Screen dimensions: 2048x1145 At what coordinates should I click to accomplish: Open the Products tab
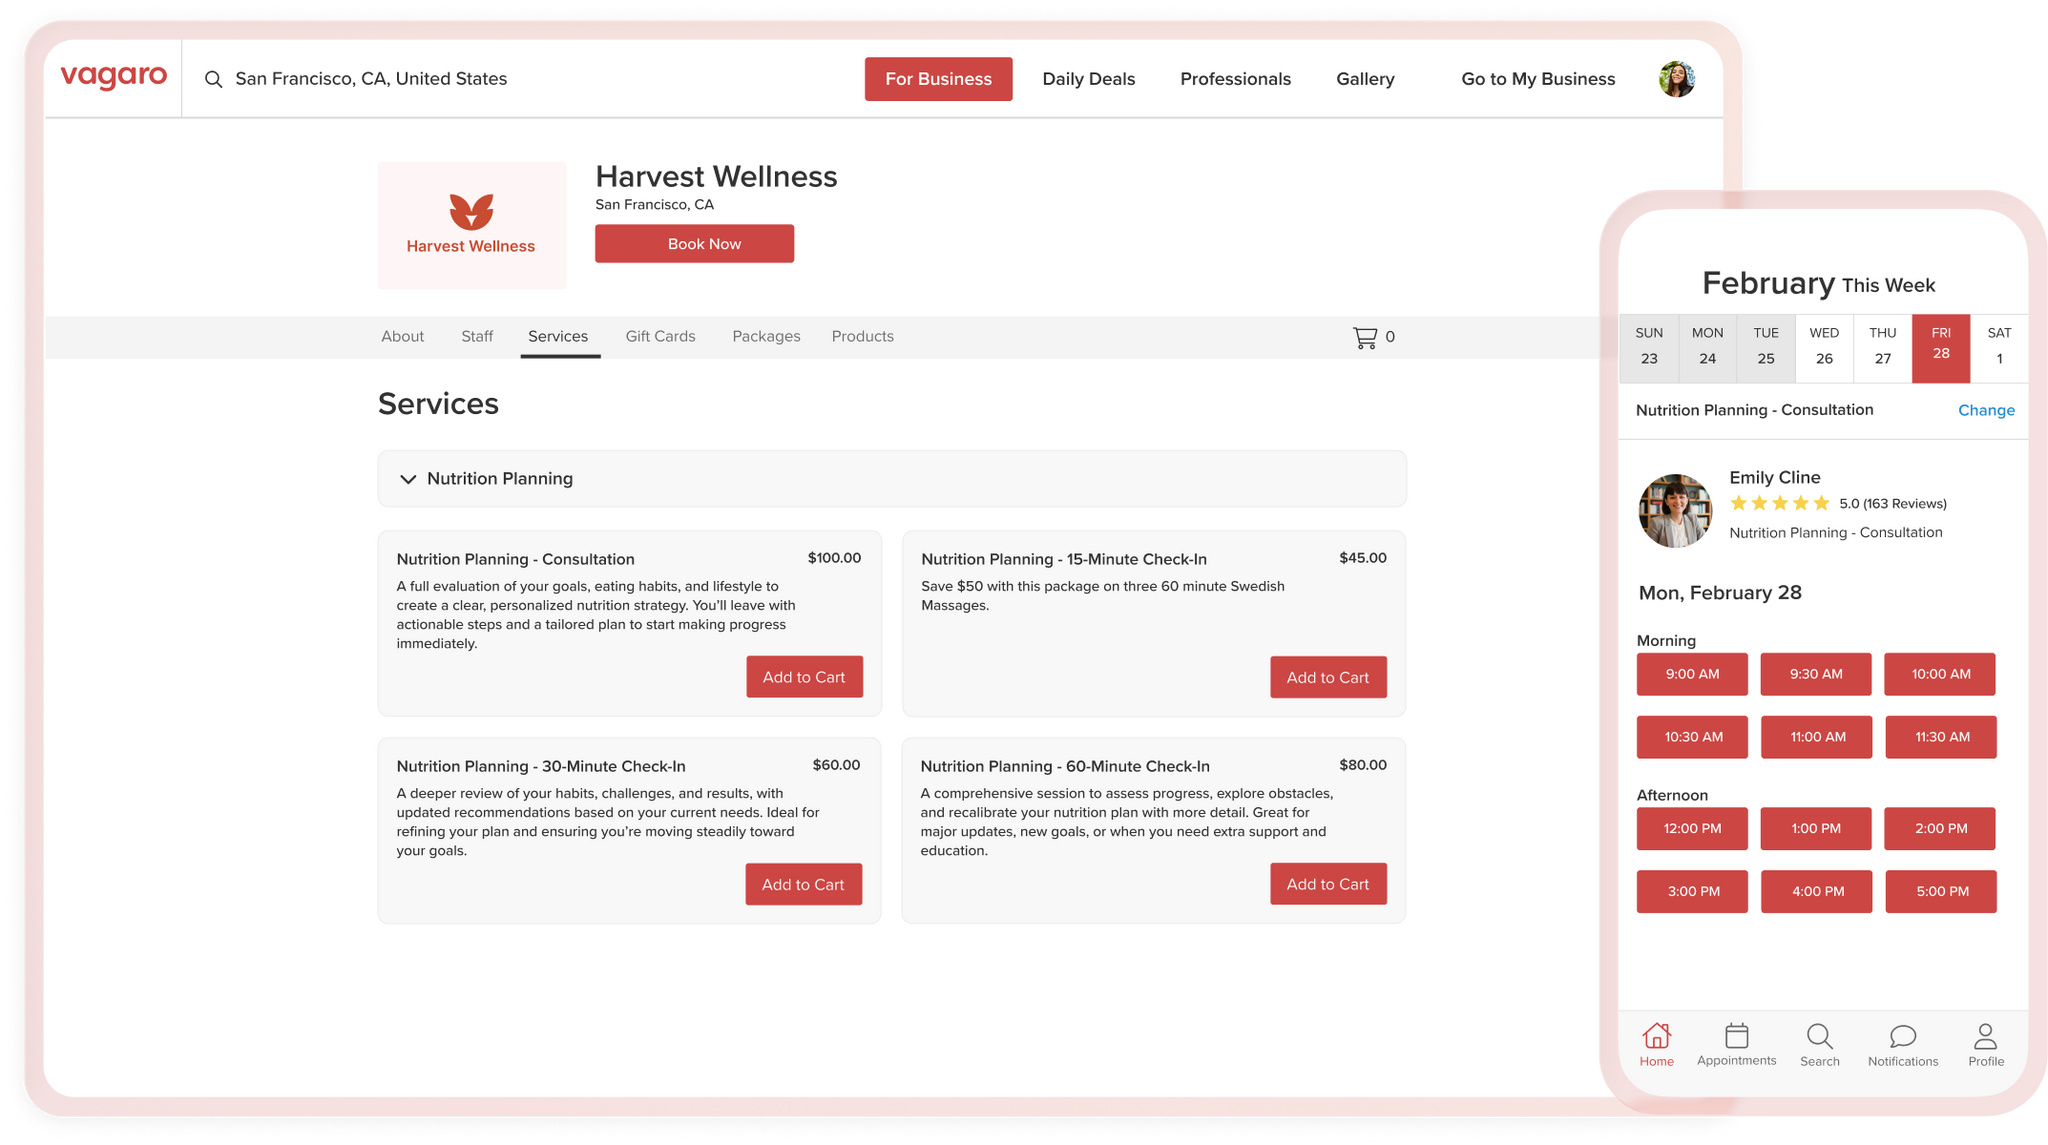coord(863,337)
